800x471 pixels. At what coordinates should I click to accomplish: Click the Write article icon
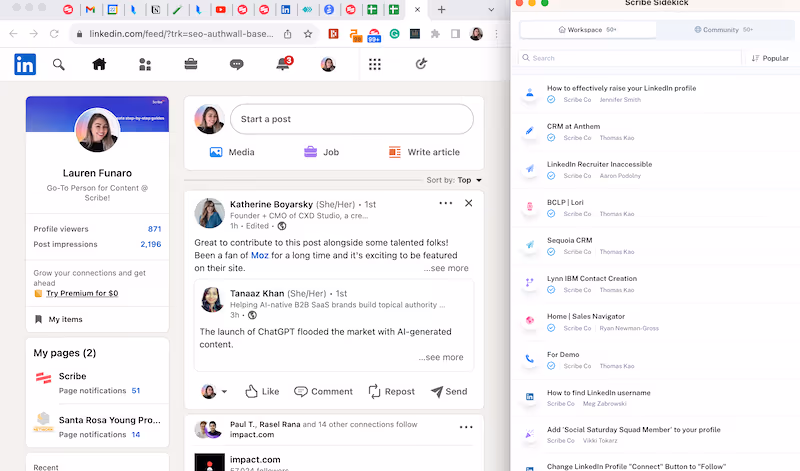coord(395,152)
